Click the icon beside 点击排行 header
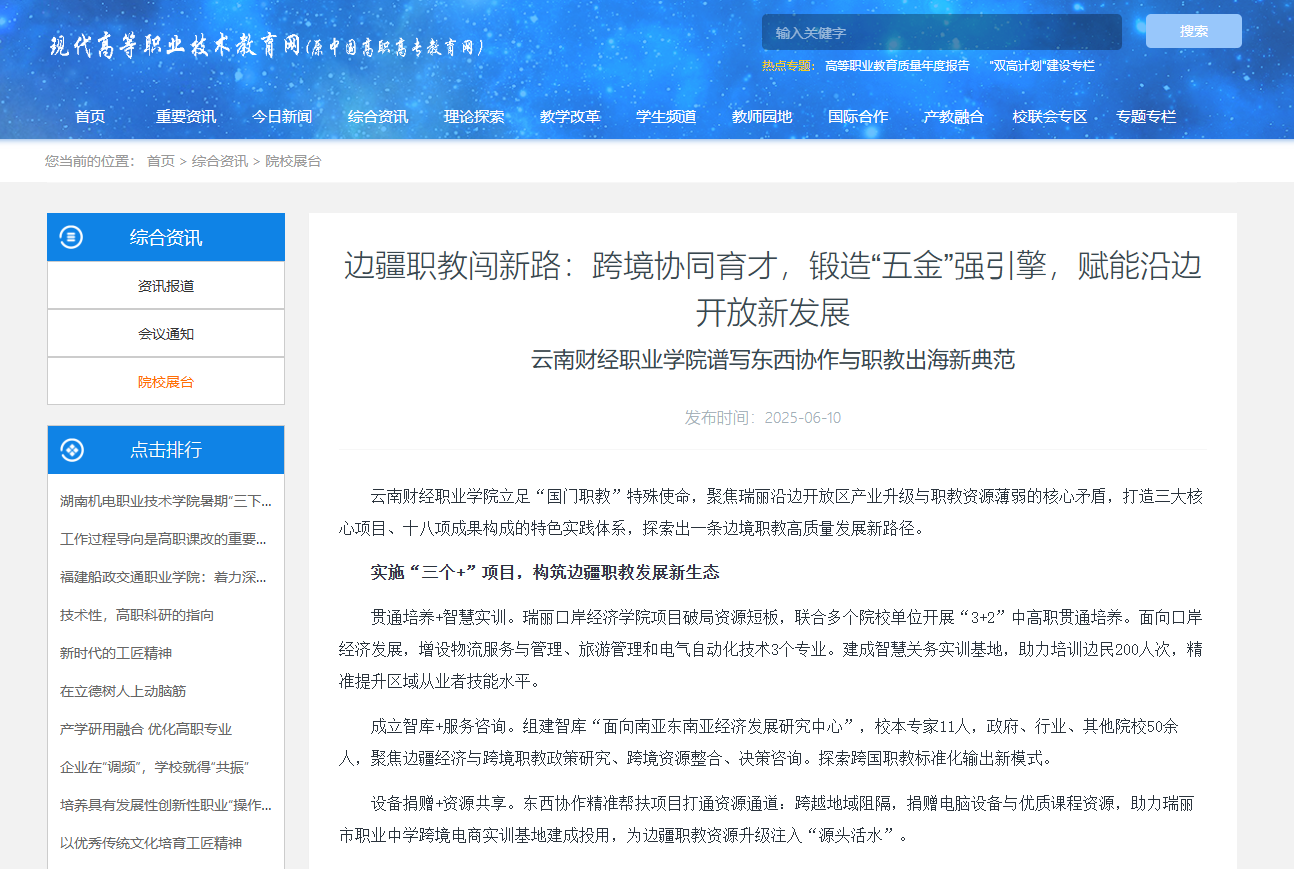Screen dimensions: 1294x869 coord(71,450)
